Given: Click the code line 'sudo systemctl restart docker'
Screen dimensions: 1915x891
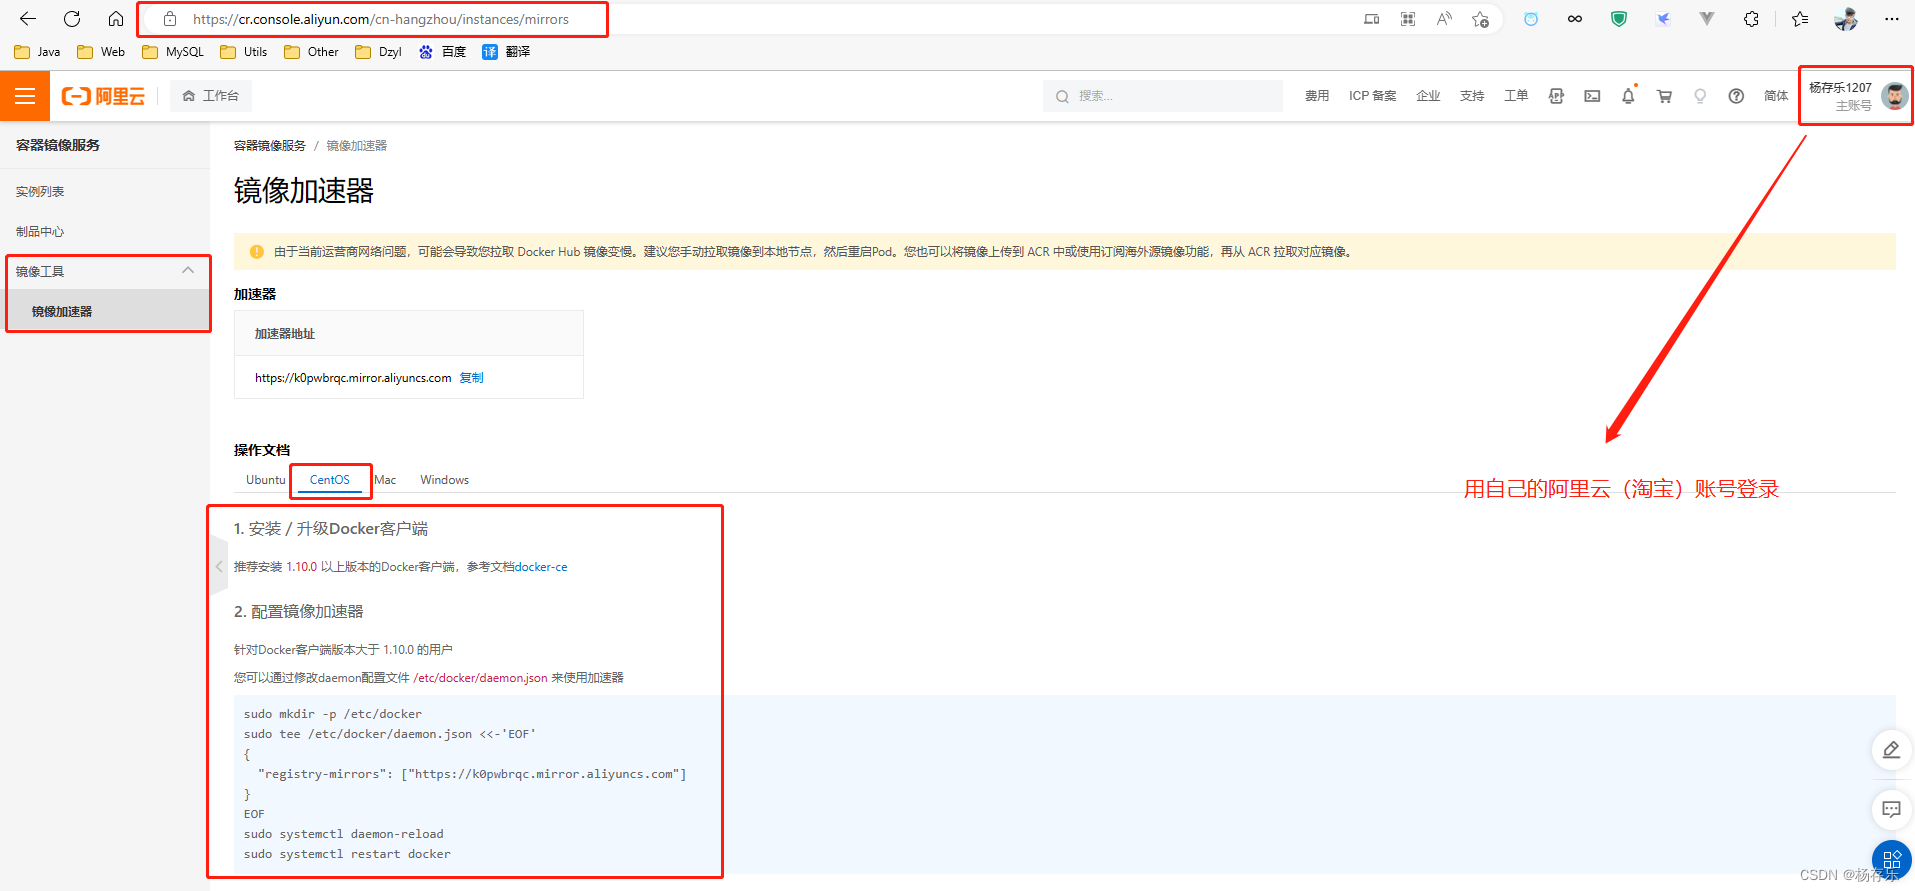Looking at the screenshot, I should [x=347, y=854].
